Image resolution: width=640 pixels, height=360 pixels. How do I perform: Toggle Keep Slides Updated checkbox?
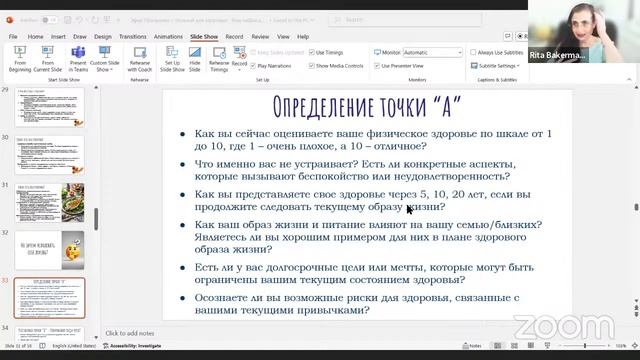[x=253, y=52]
